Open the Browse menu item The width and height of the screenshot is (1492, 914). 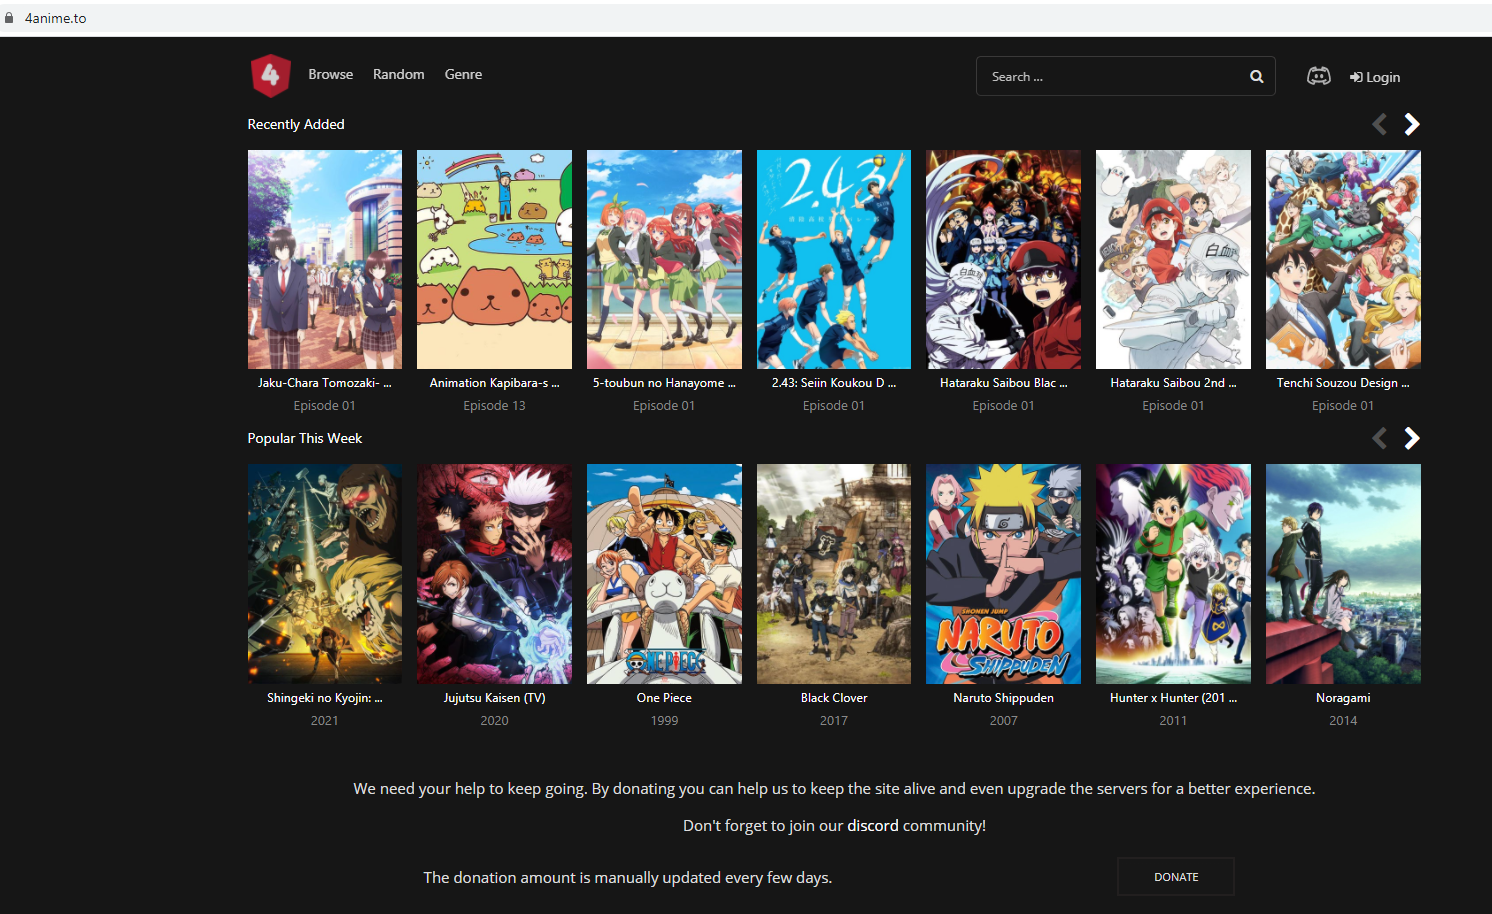pos(330,75)
